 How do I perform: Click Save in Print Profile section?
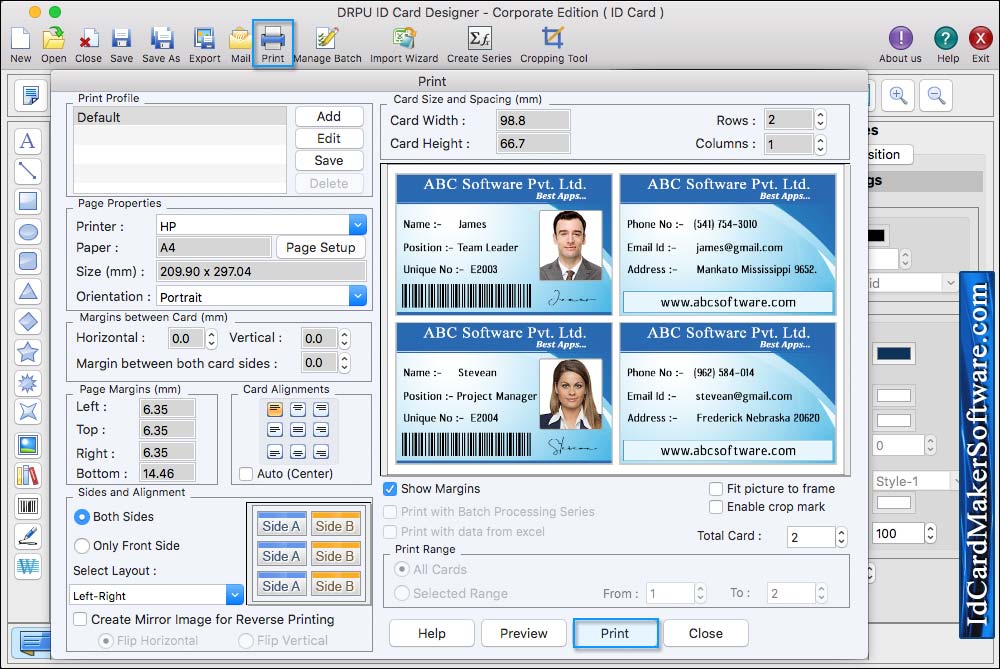329,161
